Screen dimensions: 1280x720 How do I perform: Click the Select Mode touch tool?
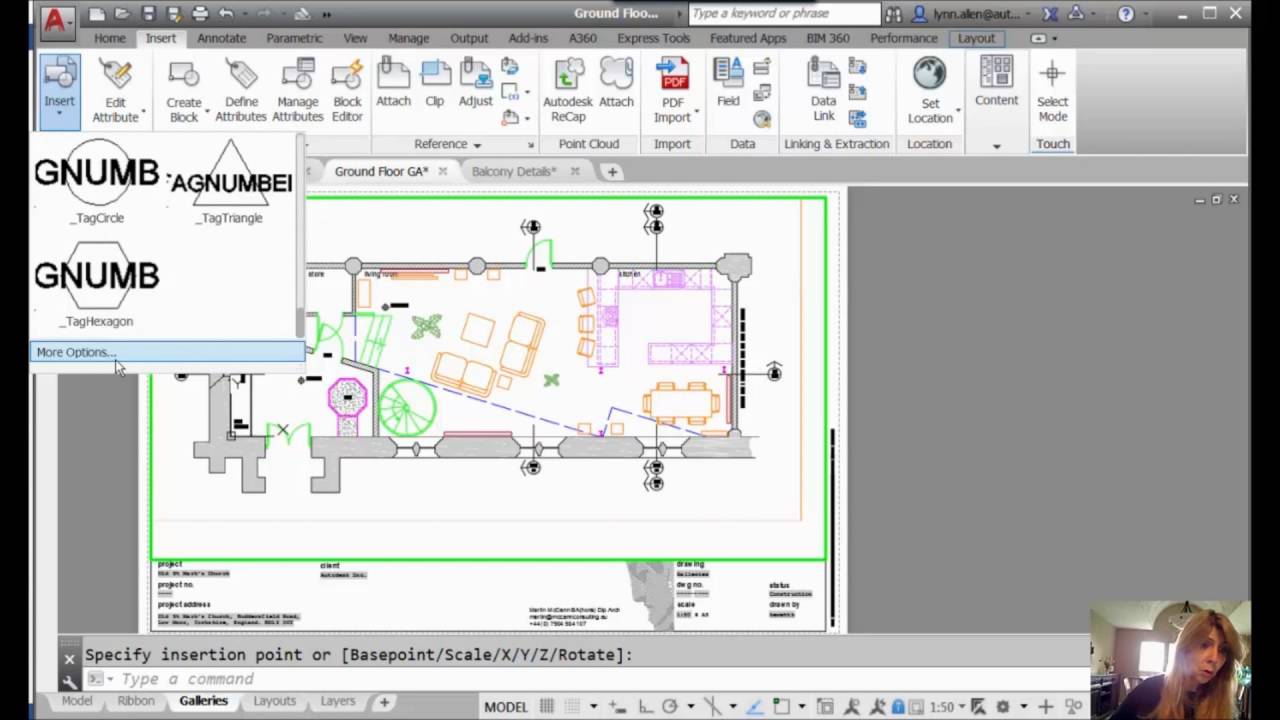1053,90
